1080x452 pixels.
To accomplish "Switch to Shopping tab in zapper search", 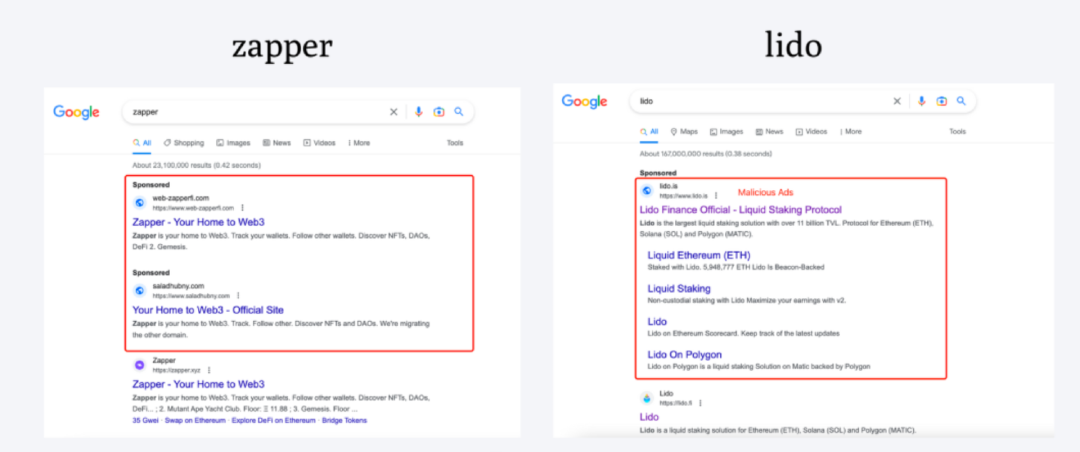I will (183, 143).
